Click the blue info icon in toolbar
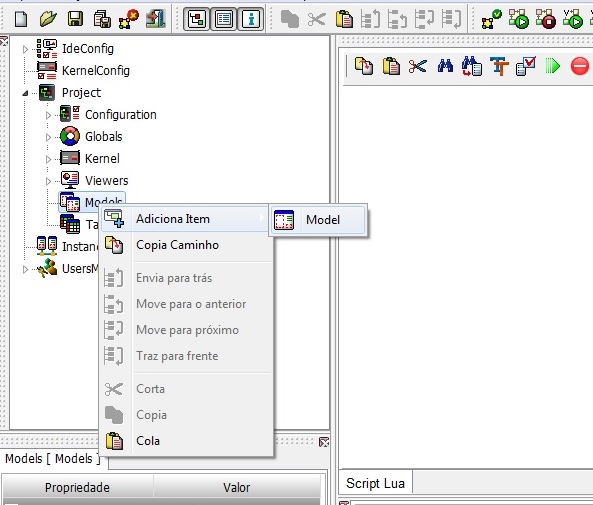 click(251, 19)
